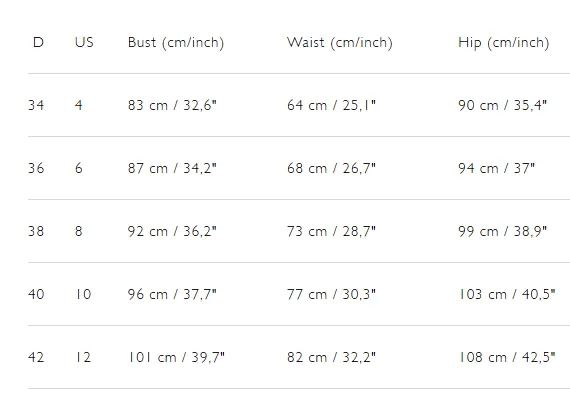
Task: Select the size 40 cell
Action: (x=36, y=294)
